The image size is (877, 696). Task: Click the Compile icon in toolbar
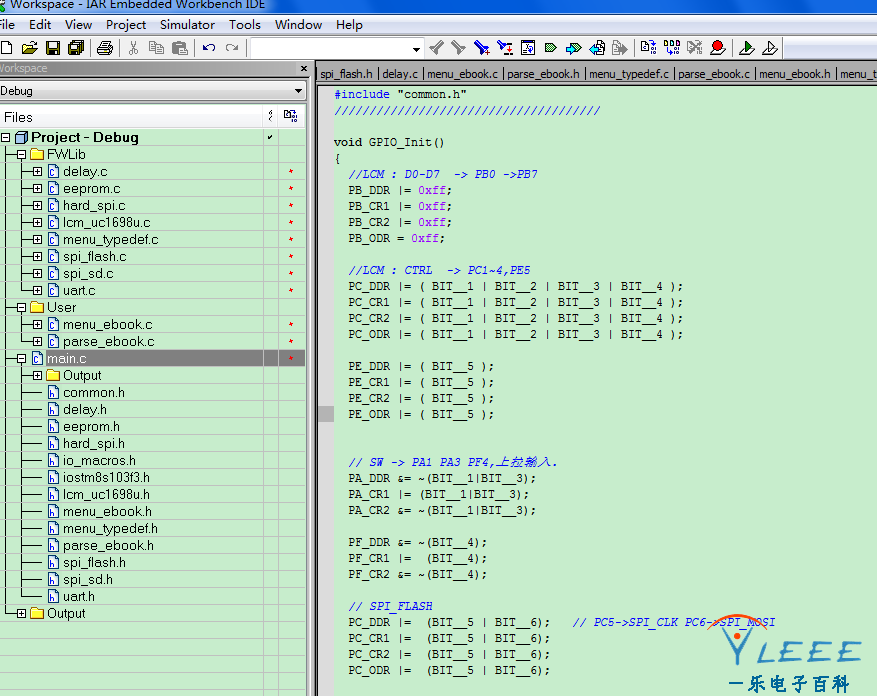(x=647, y=48)
